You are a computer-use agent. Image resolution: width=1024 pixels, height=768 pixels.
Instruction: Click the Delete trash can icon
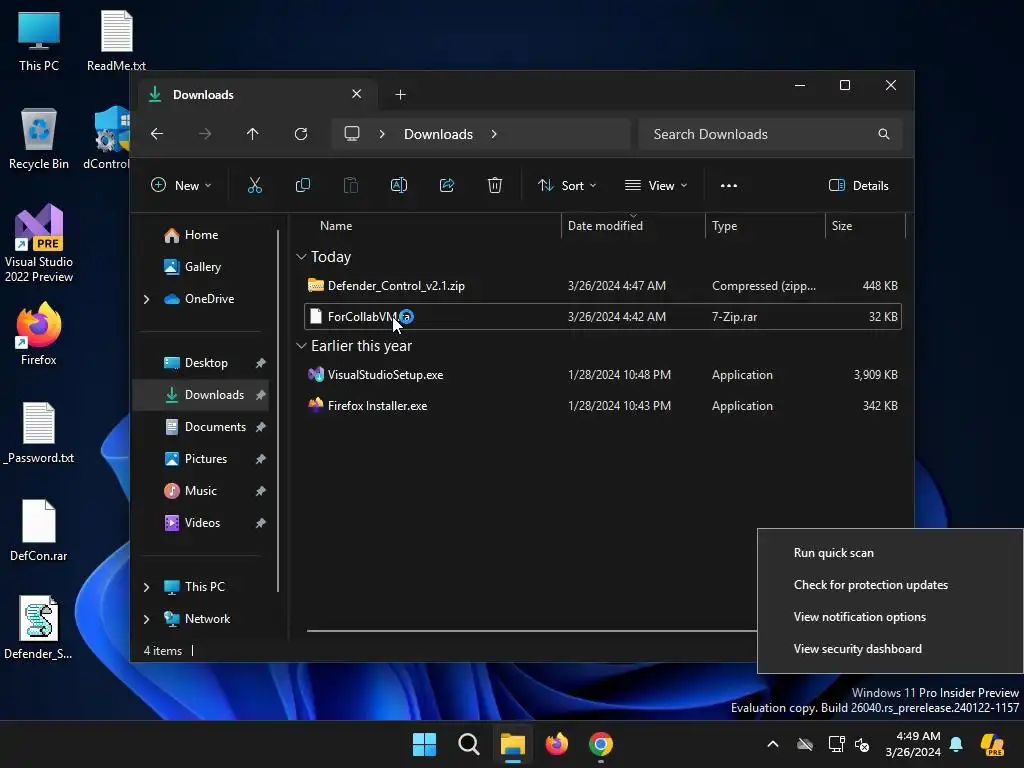(x=495, y=185)
